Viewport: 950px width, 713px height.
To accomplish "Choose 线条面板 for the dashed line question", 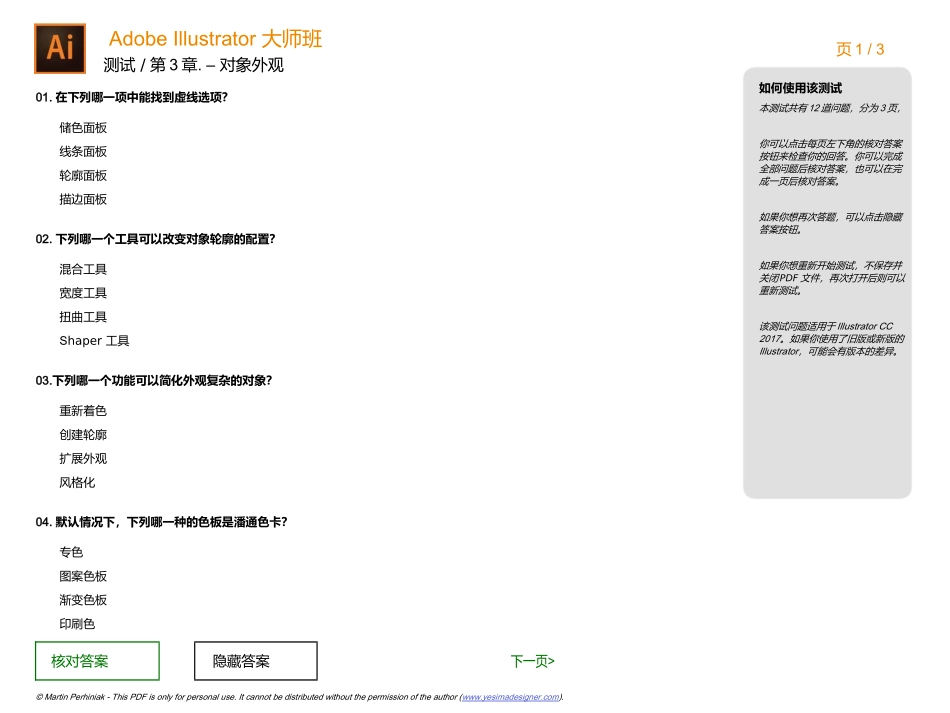I will click(81, 151).
